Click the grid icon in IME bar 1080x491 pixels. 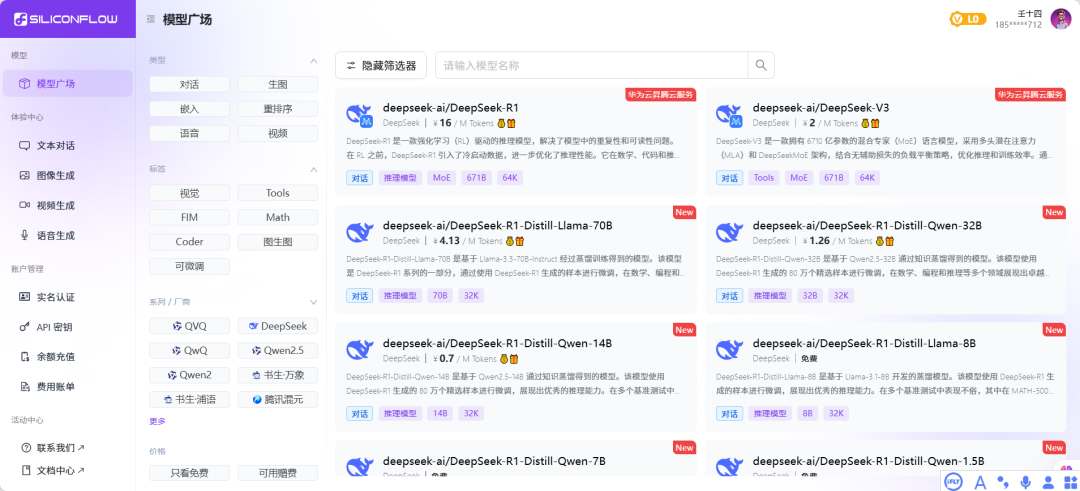click(1069, 482)
